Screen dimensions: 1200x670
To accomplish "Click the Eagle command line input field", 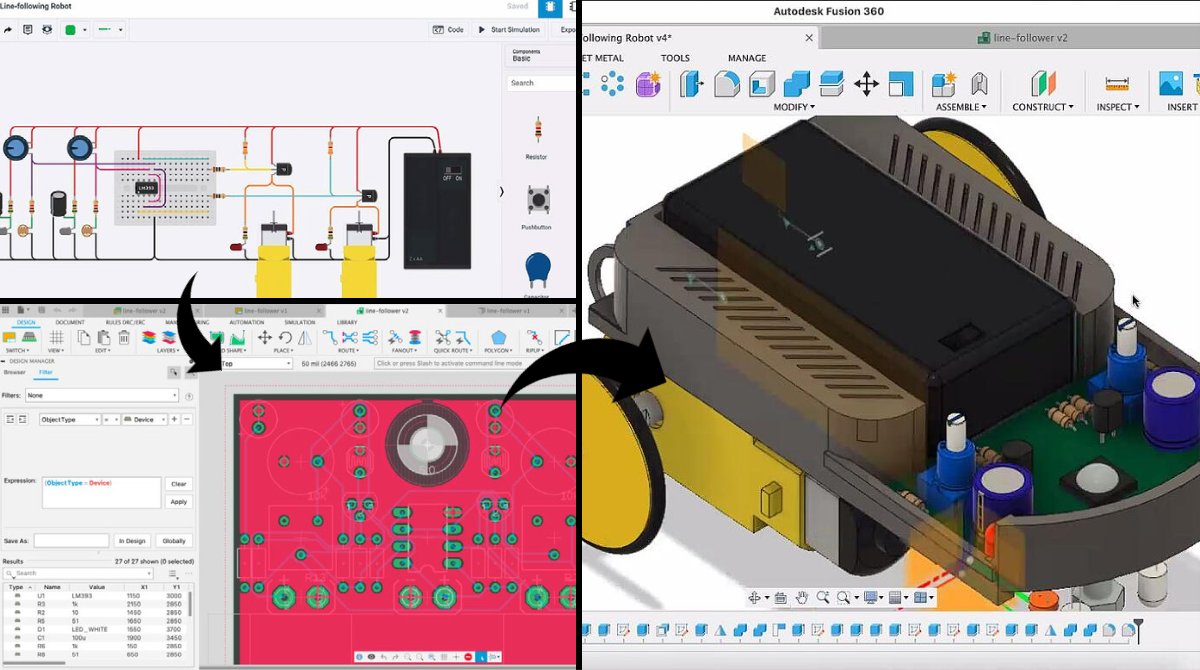I will click(449, 362).
